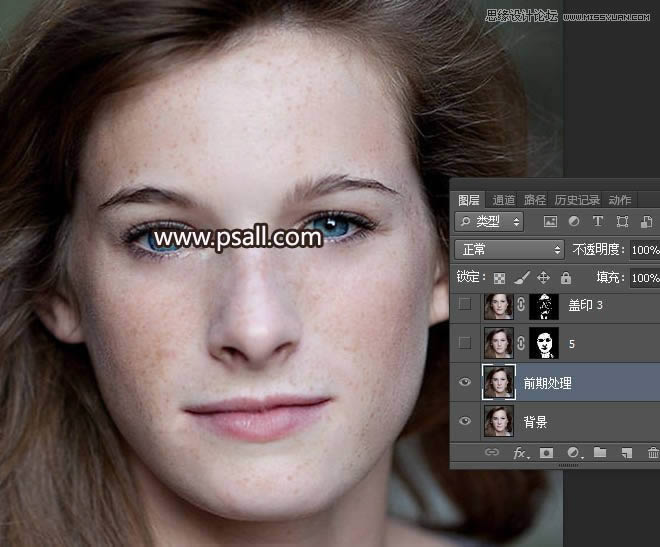Add a layer style with fx icon
The height and width of the screenshot is (547, 660).
[520, 453]
